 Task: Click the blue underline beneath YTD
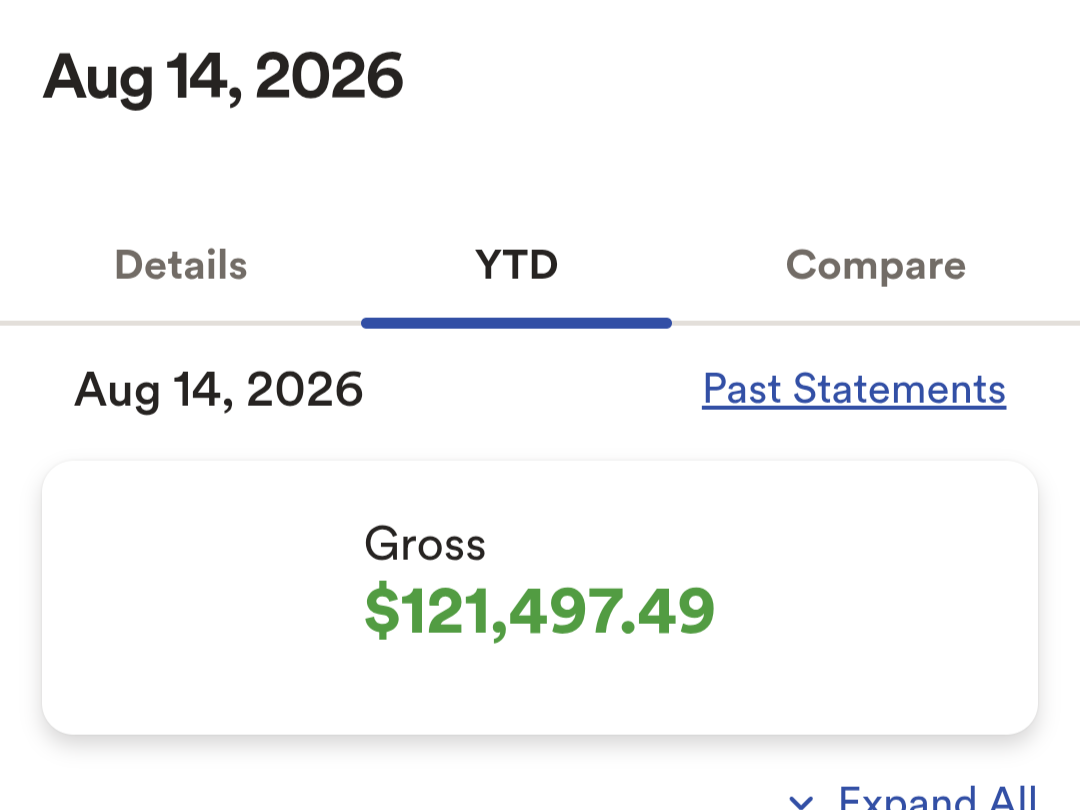pos(517,323)
